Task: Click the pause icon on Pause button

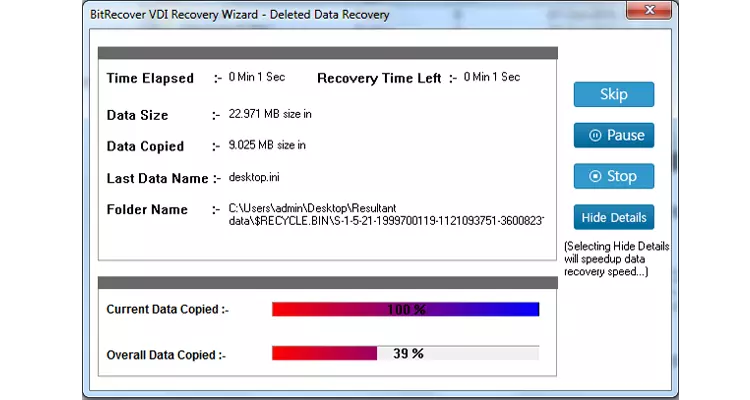Action: 595,135
